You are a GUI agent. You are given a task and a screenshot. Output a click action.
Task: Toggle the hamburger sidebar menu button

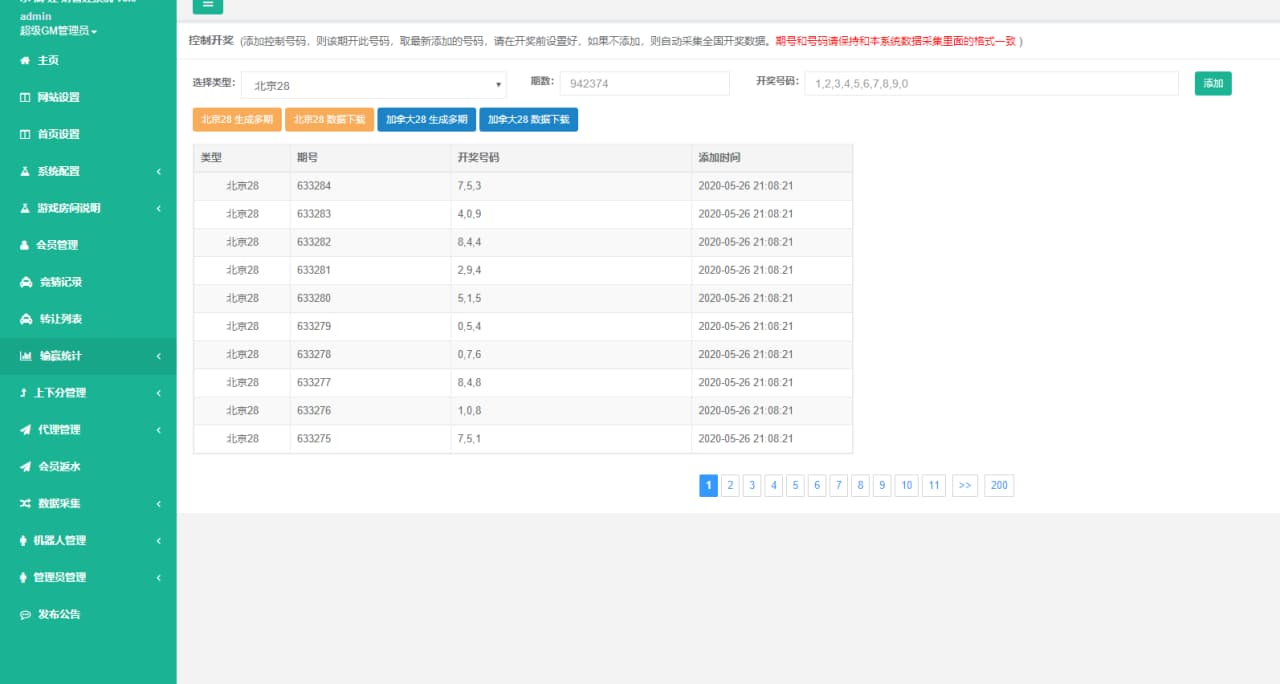(207, 5)
